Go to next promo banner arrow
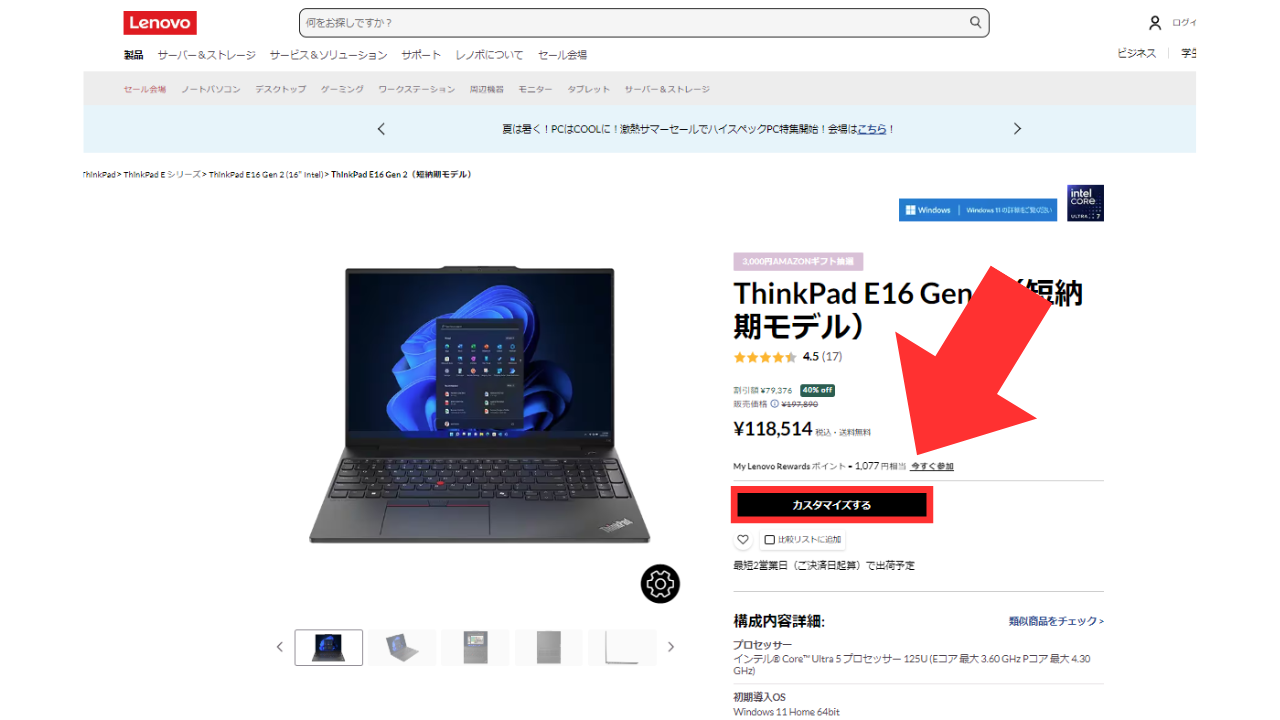This screenshot has height=720, width=1280. pyautogui.click(x=1017, y=129)
